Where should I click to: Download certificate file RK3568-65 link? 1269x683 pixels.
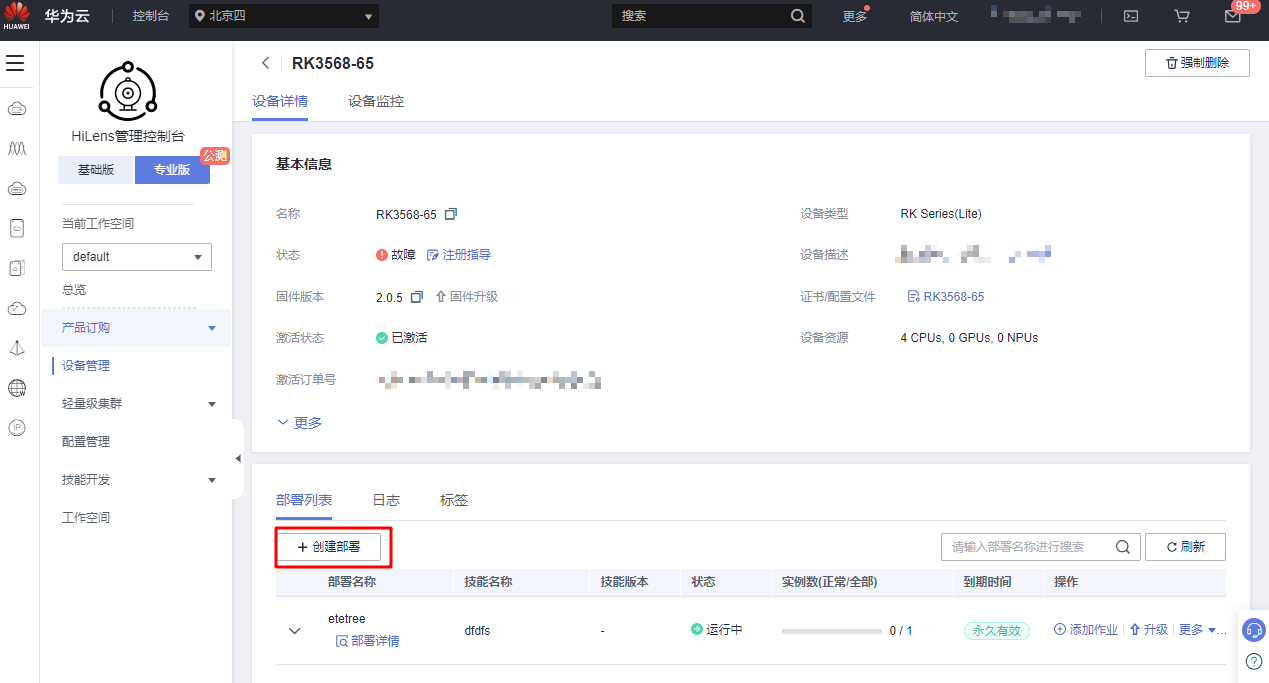[946, 297]
